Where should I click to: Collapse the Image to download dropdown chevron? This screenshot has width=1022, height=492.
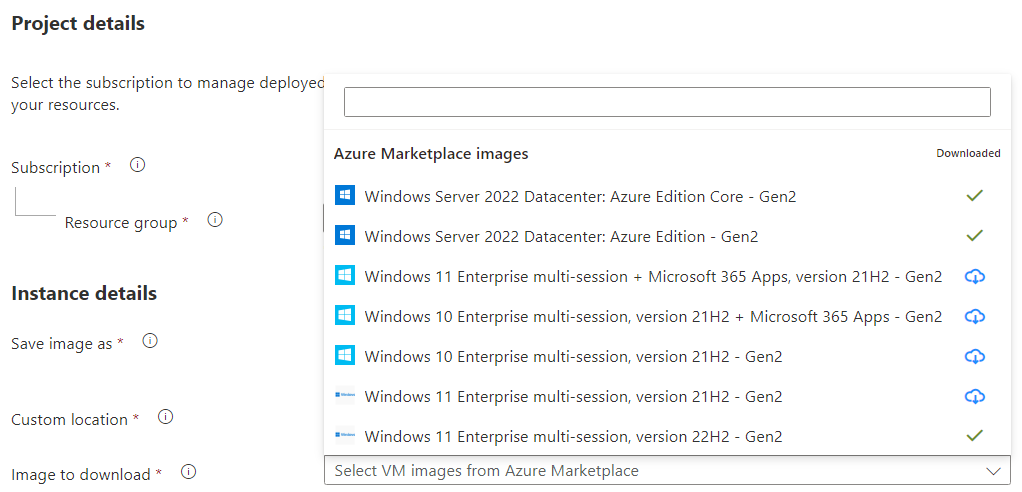(992, 471)
